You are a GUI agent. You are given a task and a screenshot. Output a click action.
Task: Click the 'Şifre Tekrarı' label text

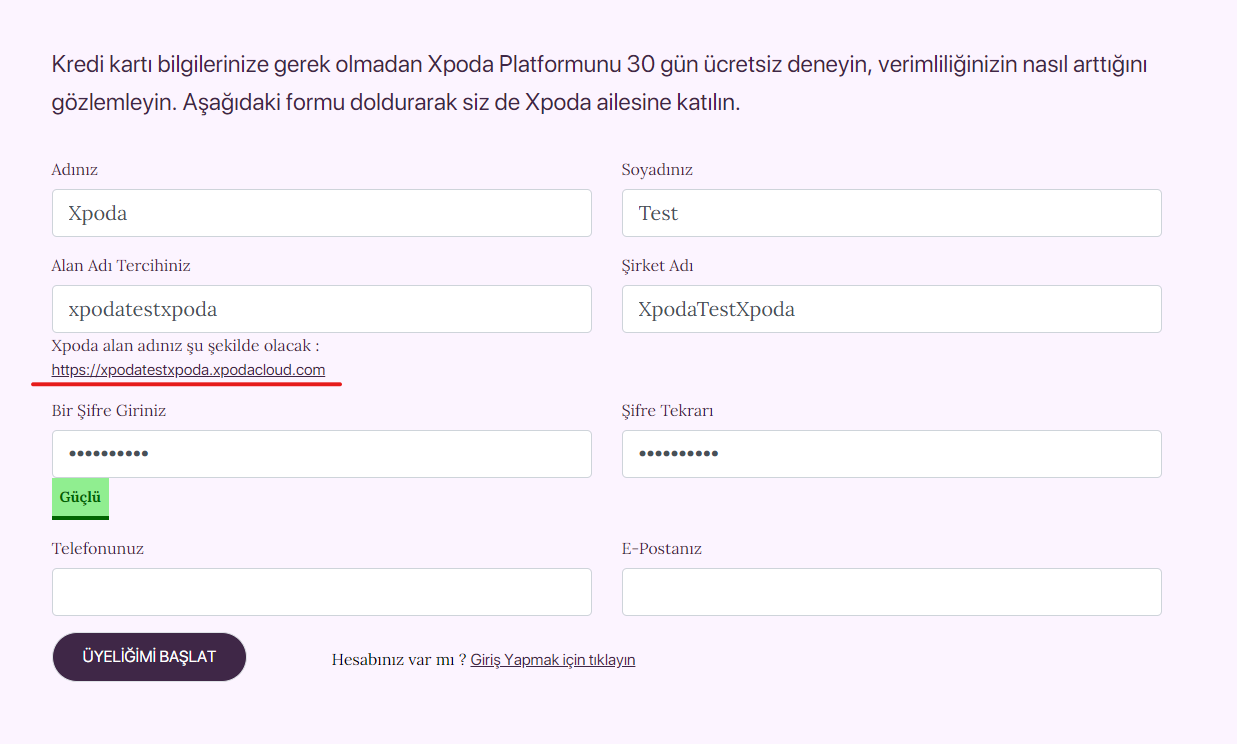click(x=667, y=411)
